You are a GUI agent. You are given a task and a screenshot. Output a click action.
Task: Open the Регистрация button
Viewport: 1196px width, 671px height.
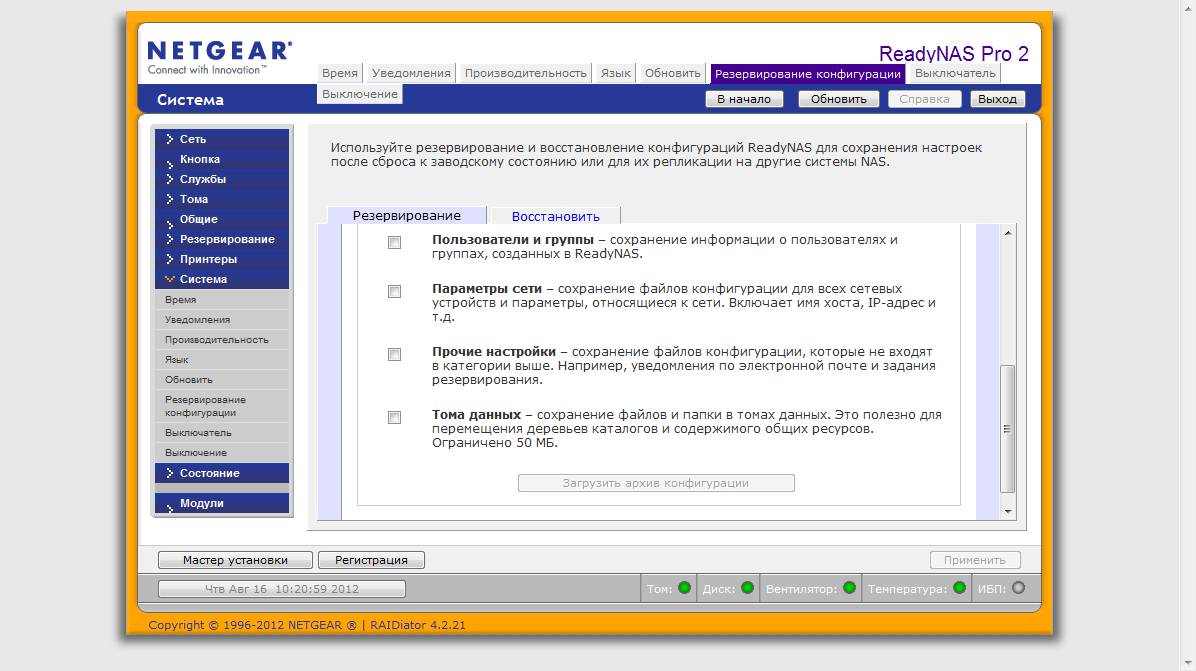(371, 560)
